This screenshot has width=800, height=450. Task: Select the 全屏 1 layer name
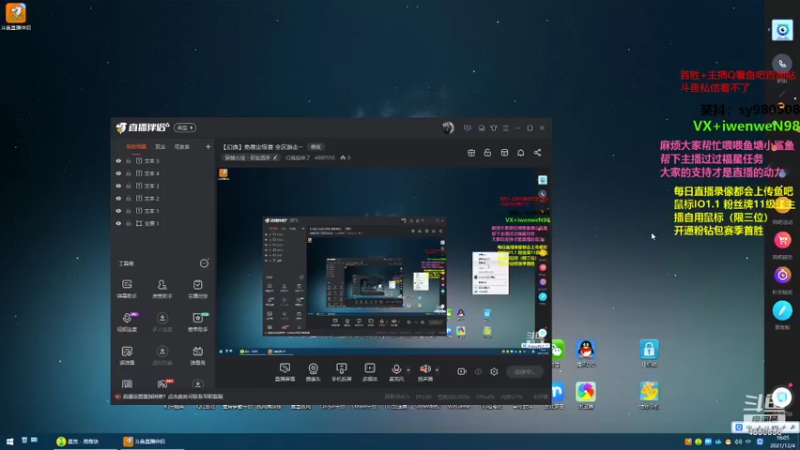tap(152, 223)
